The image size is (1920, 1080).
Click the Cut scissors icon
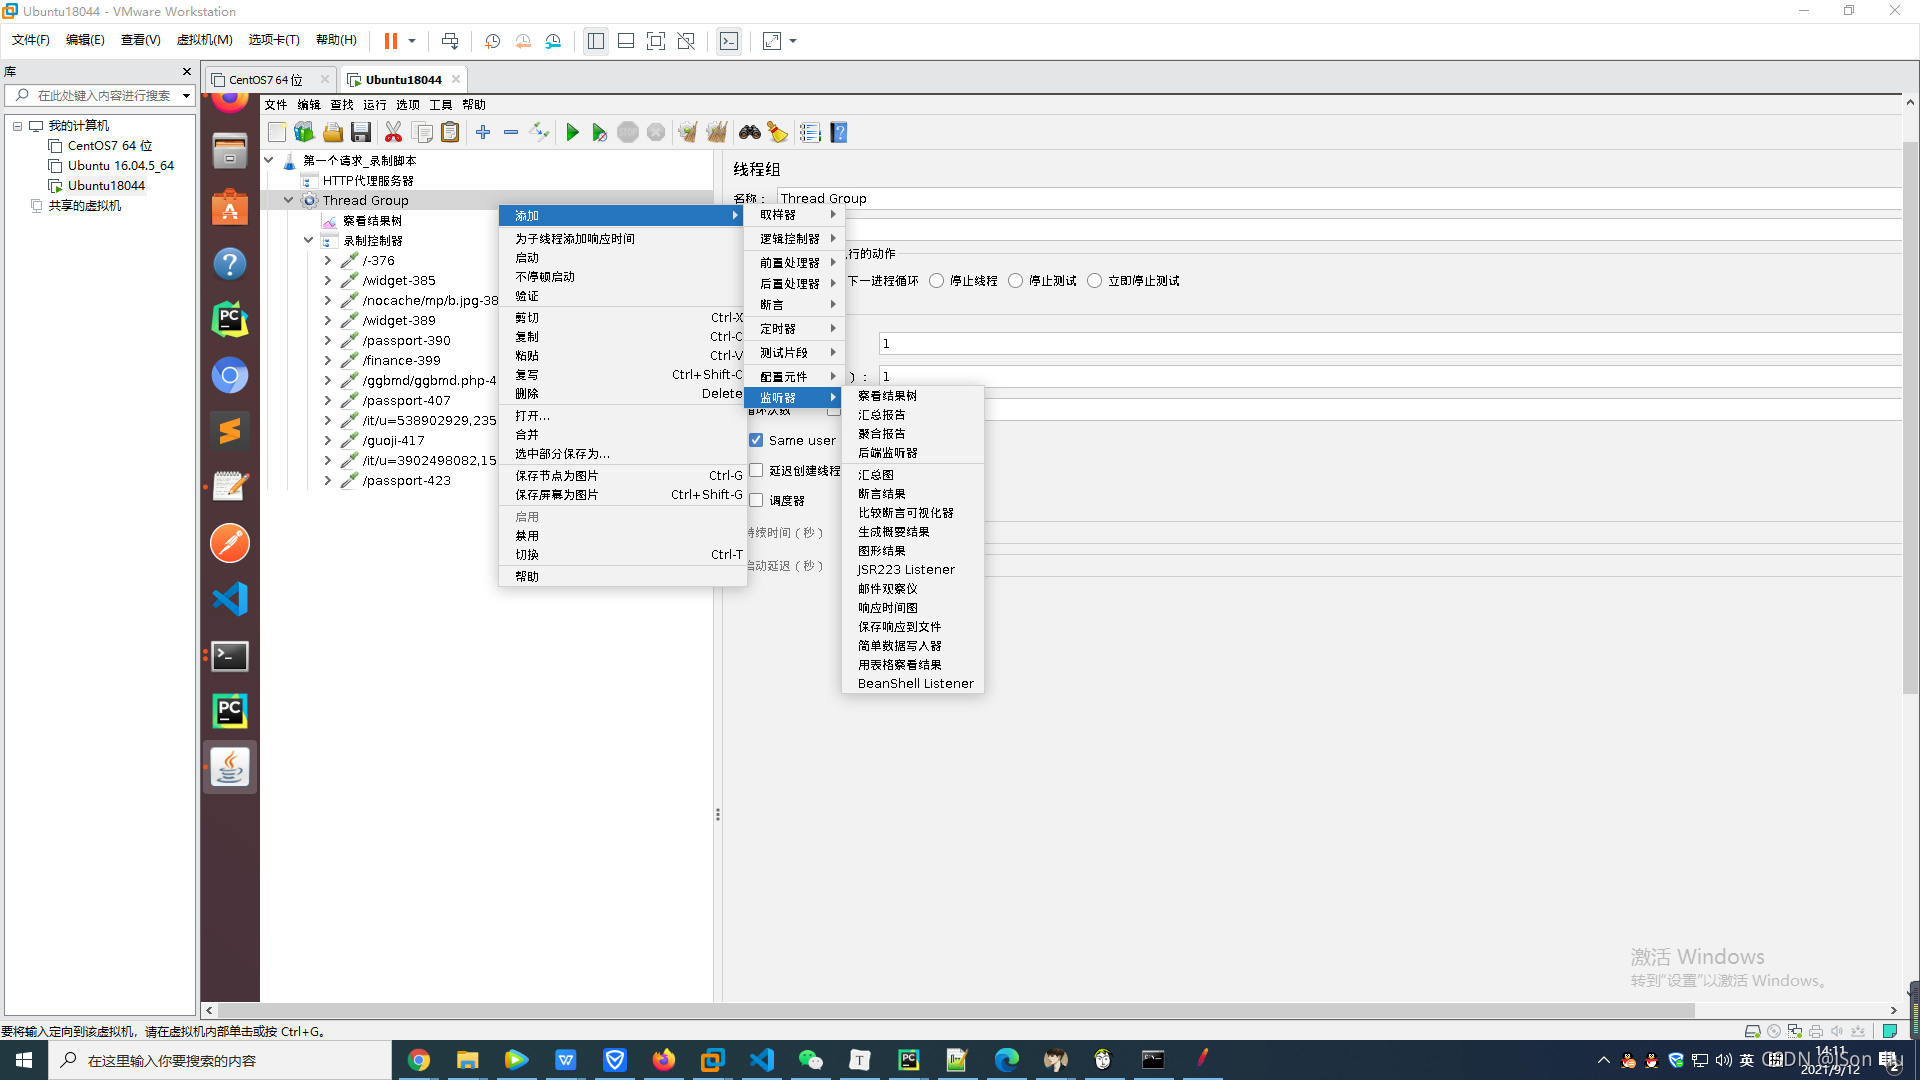[393, 132]
